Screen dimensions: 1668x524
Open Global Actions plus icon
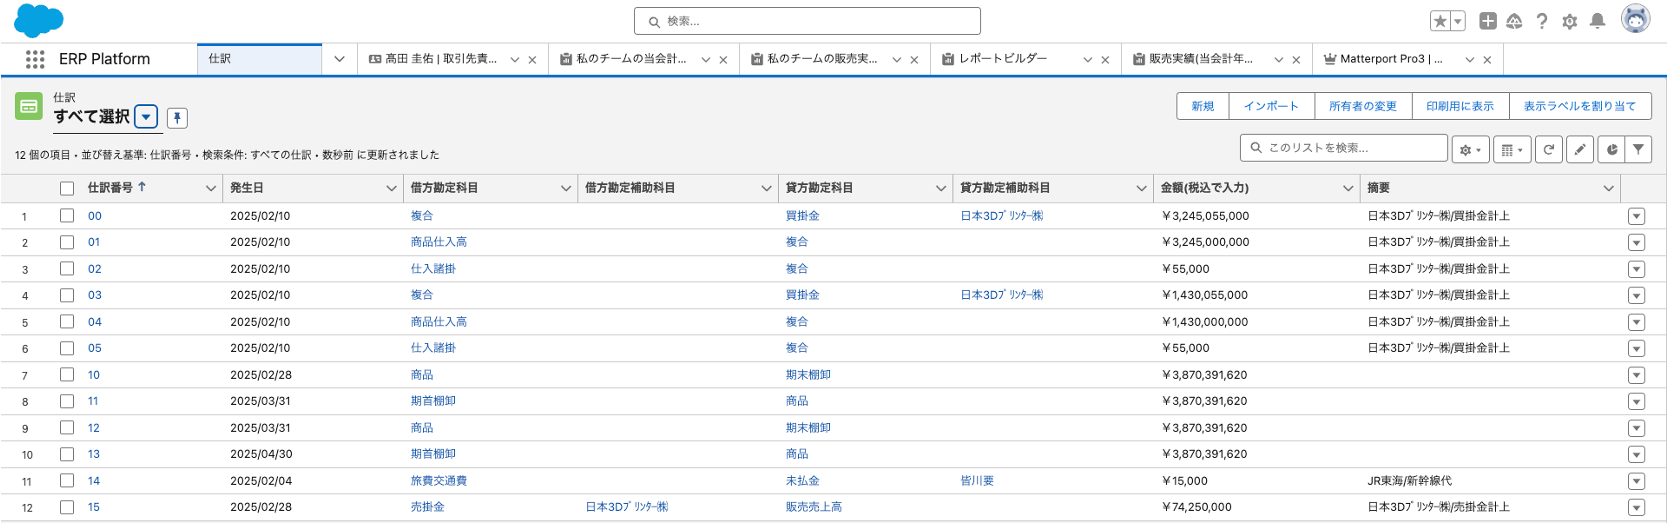(1488, 21)
